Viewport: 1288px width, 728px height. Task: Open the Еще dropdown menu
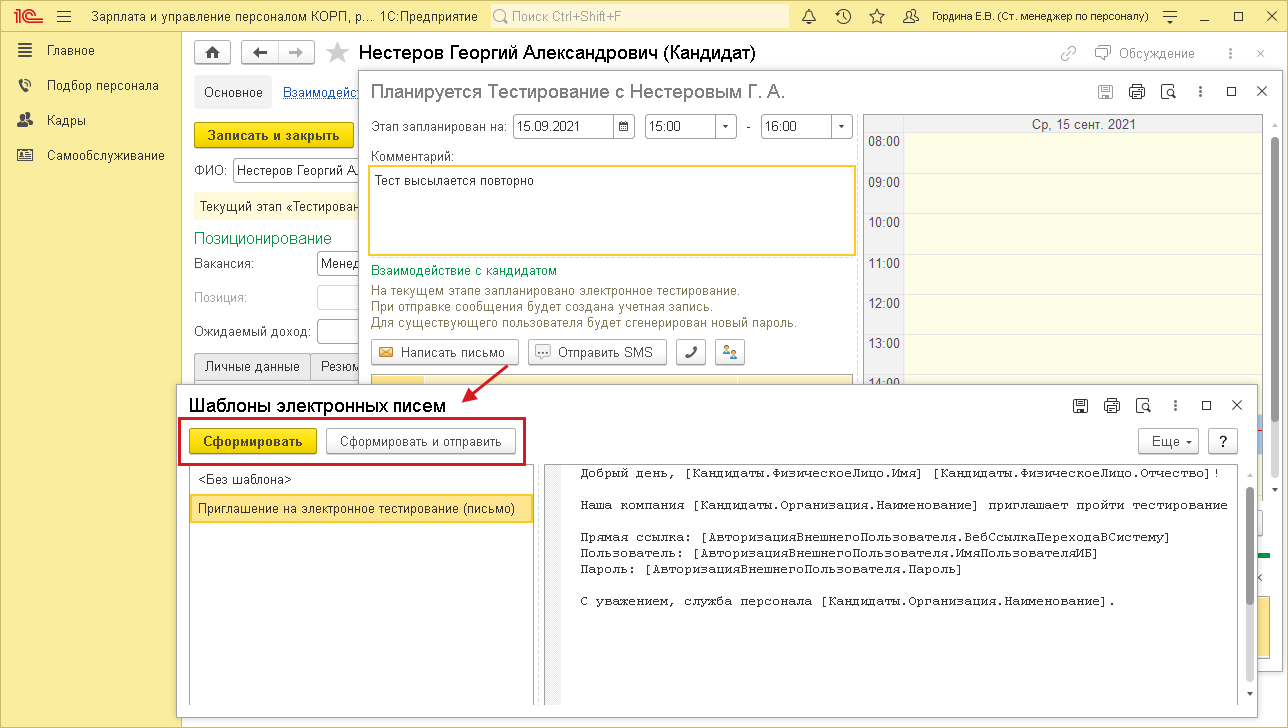click(x=1167, y=441)
